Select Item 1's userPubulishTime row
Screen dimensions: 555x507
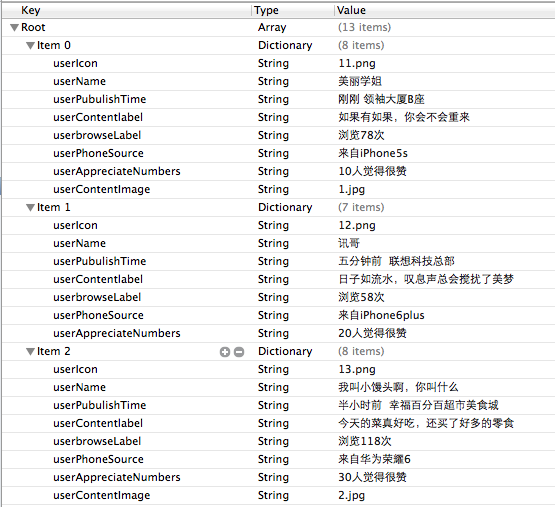(x=278, y=261)
